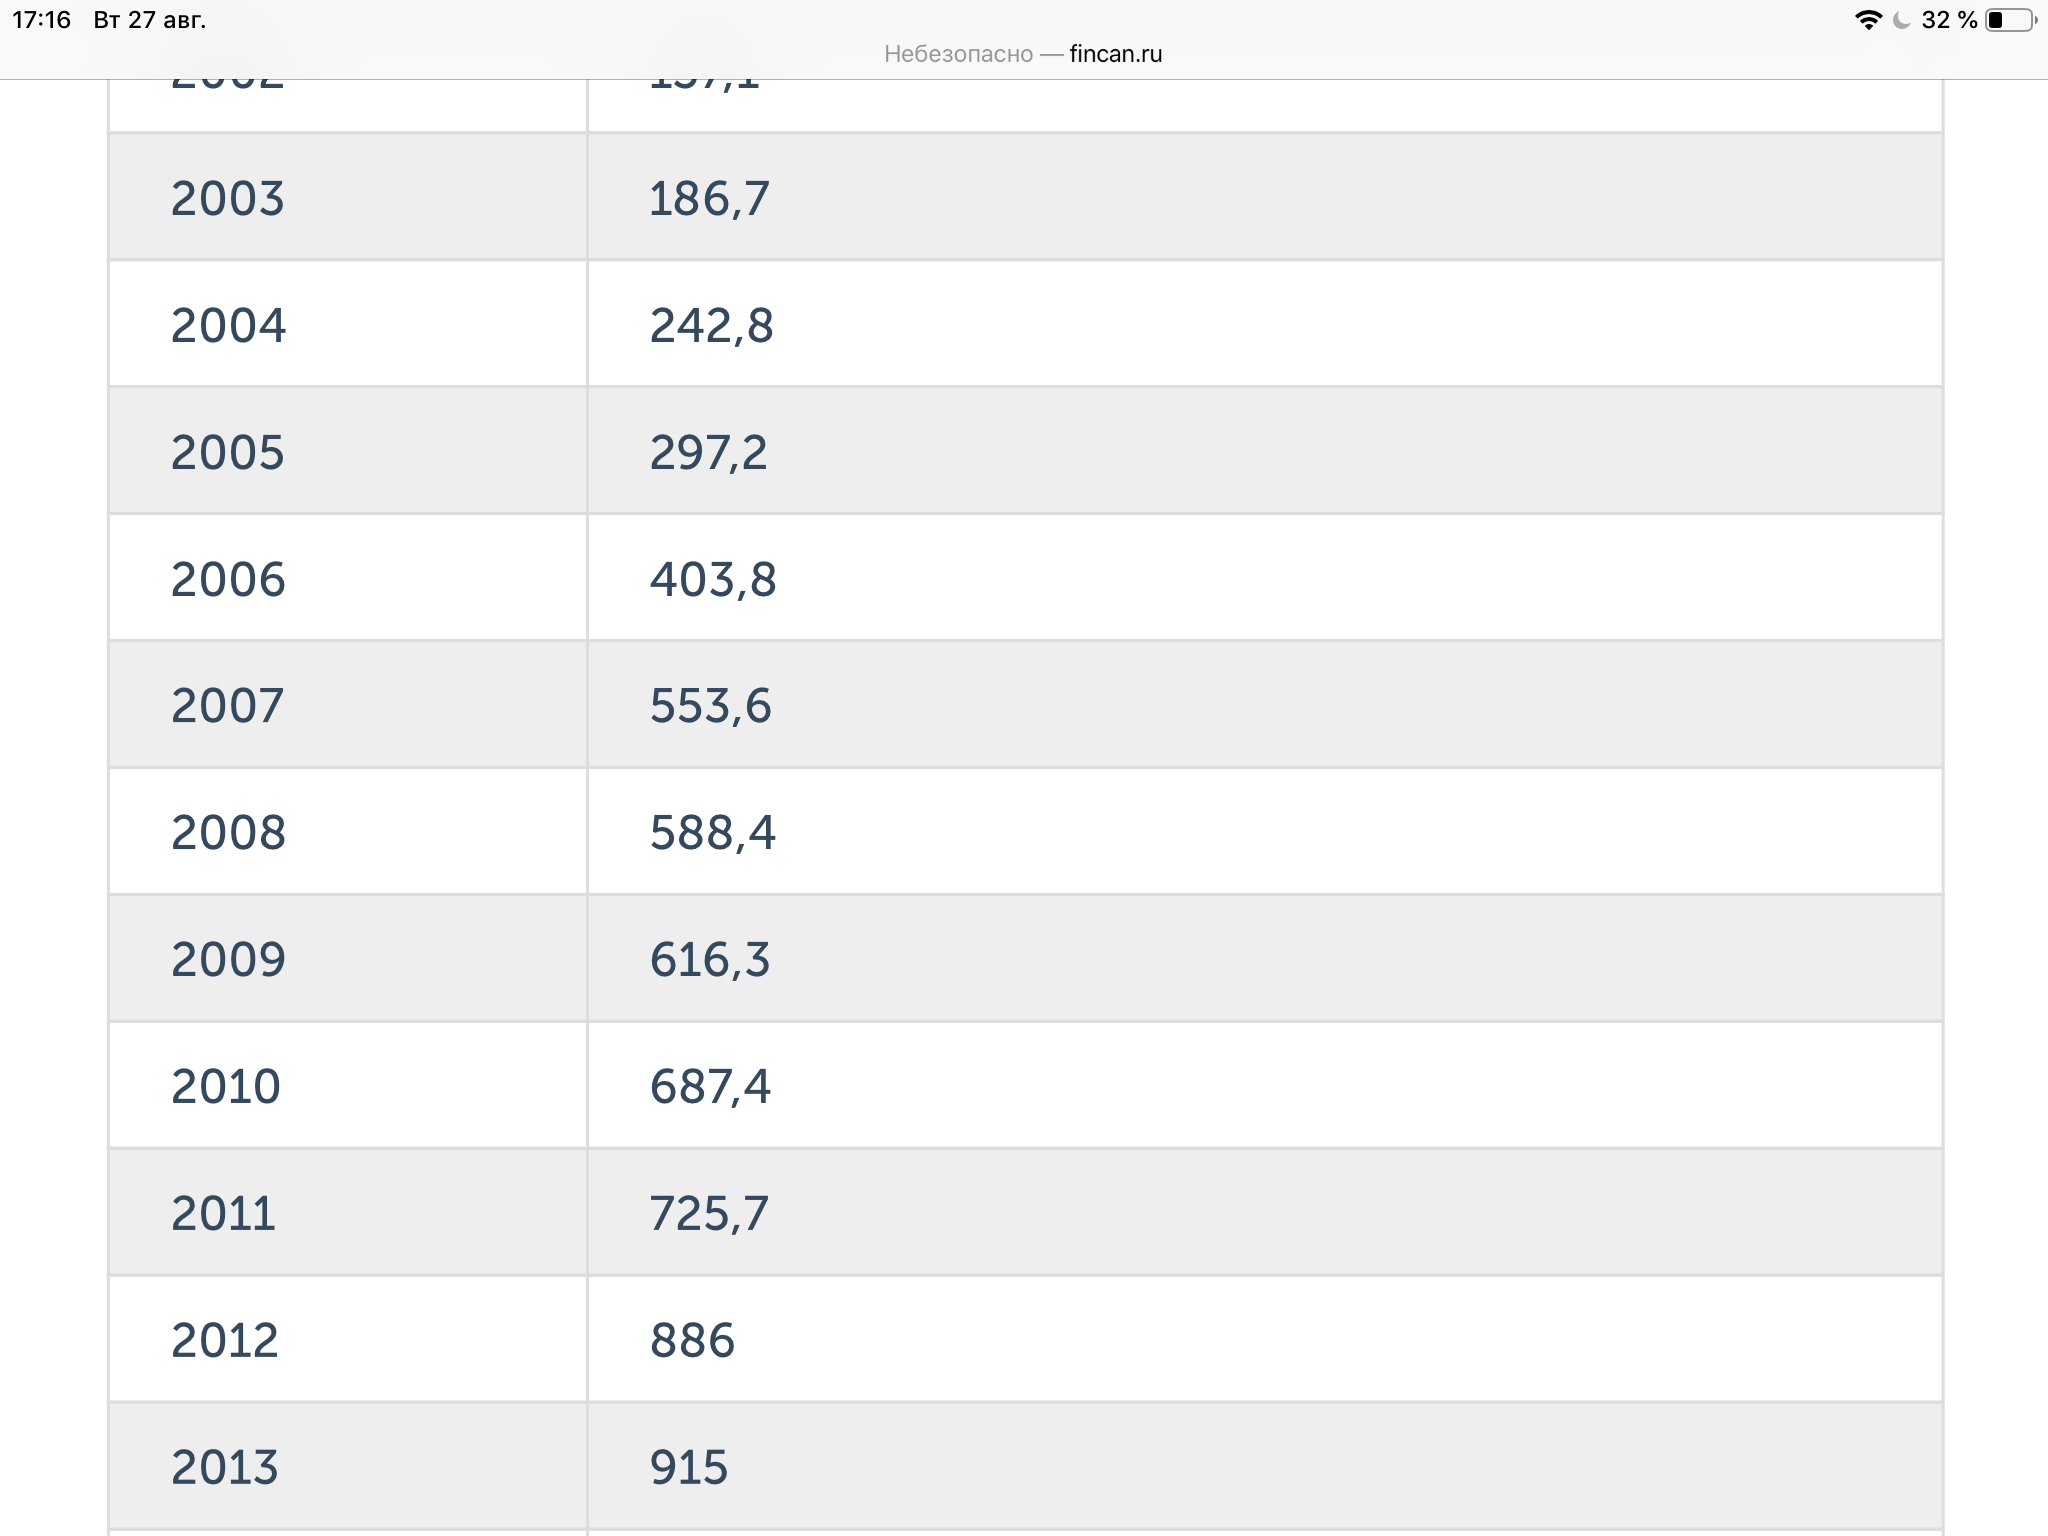Screen dimensions: 2048x1536
Task: Tap the 17:16 clock in status bar
Action: coord(41,20)
